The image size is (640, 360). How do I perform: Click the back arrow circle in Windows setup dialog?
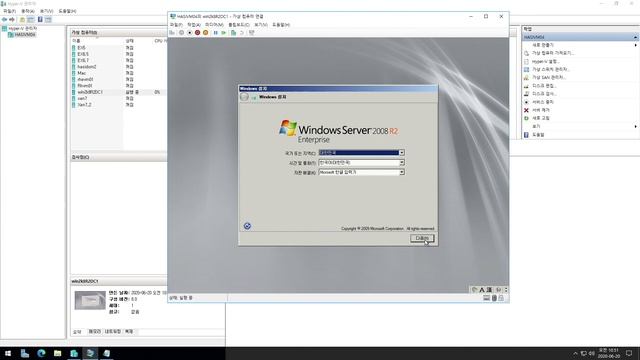[244, 97]
